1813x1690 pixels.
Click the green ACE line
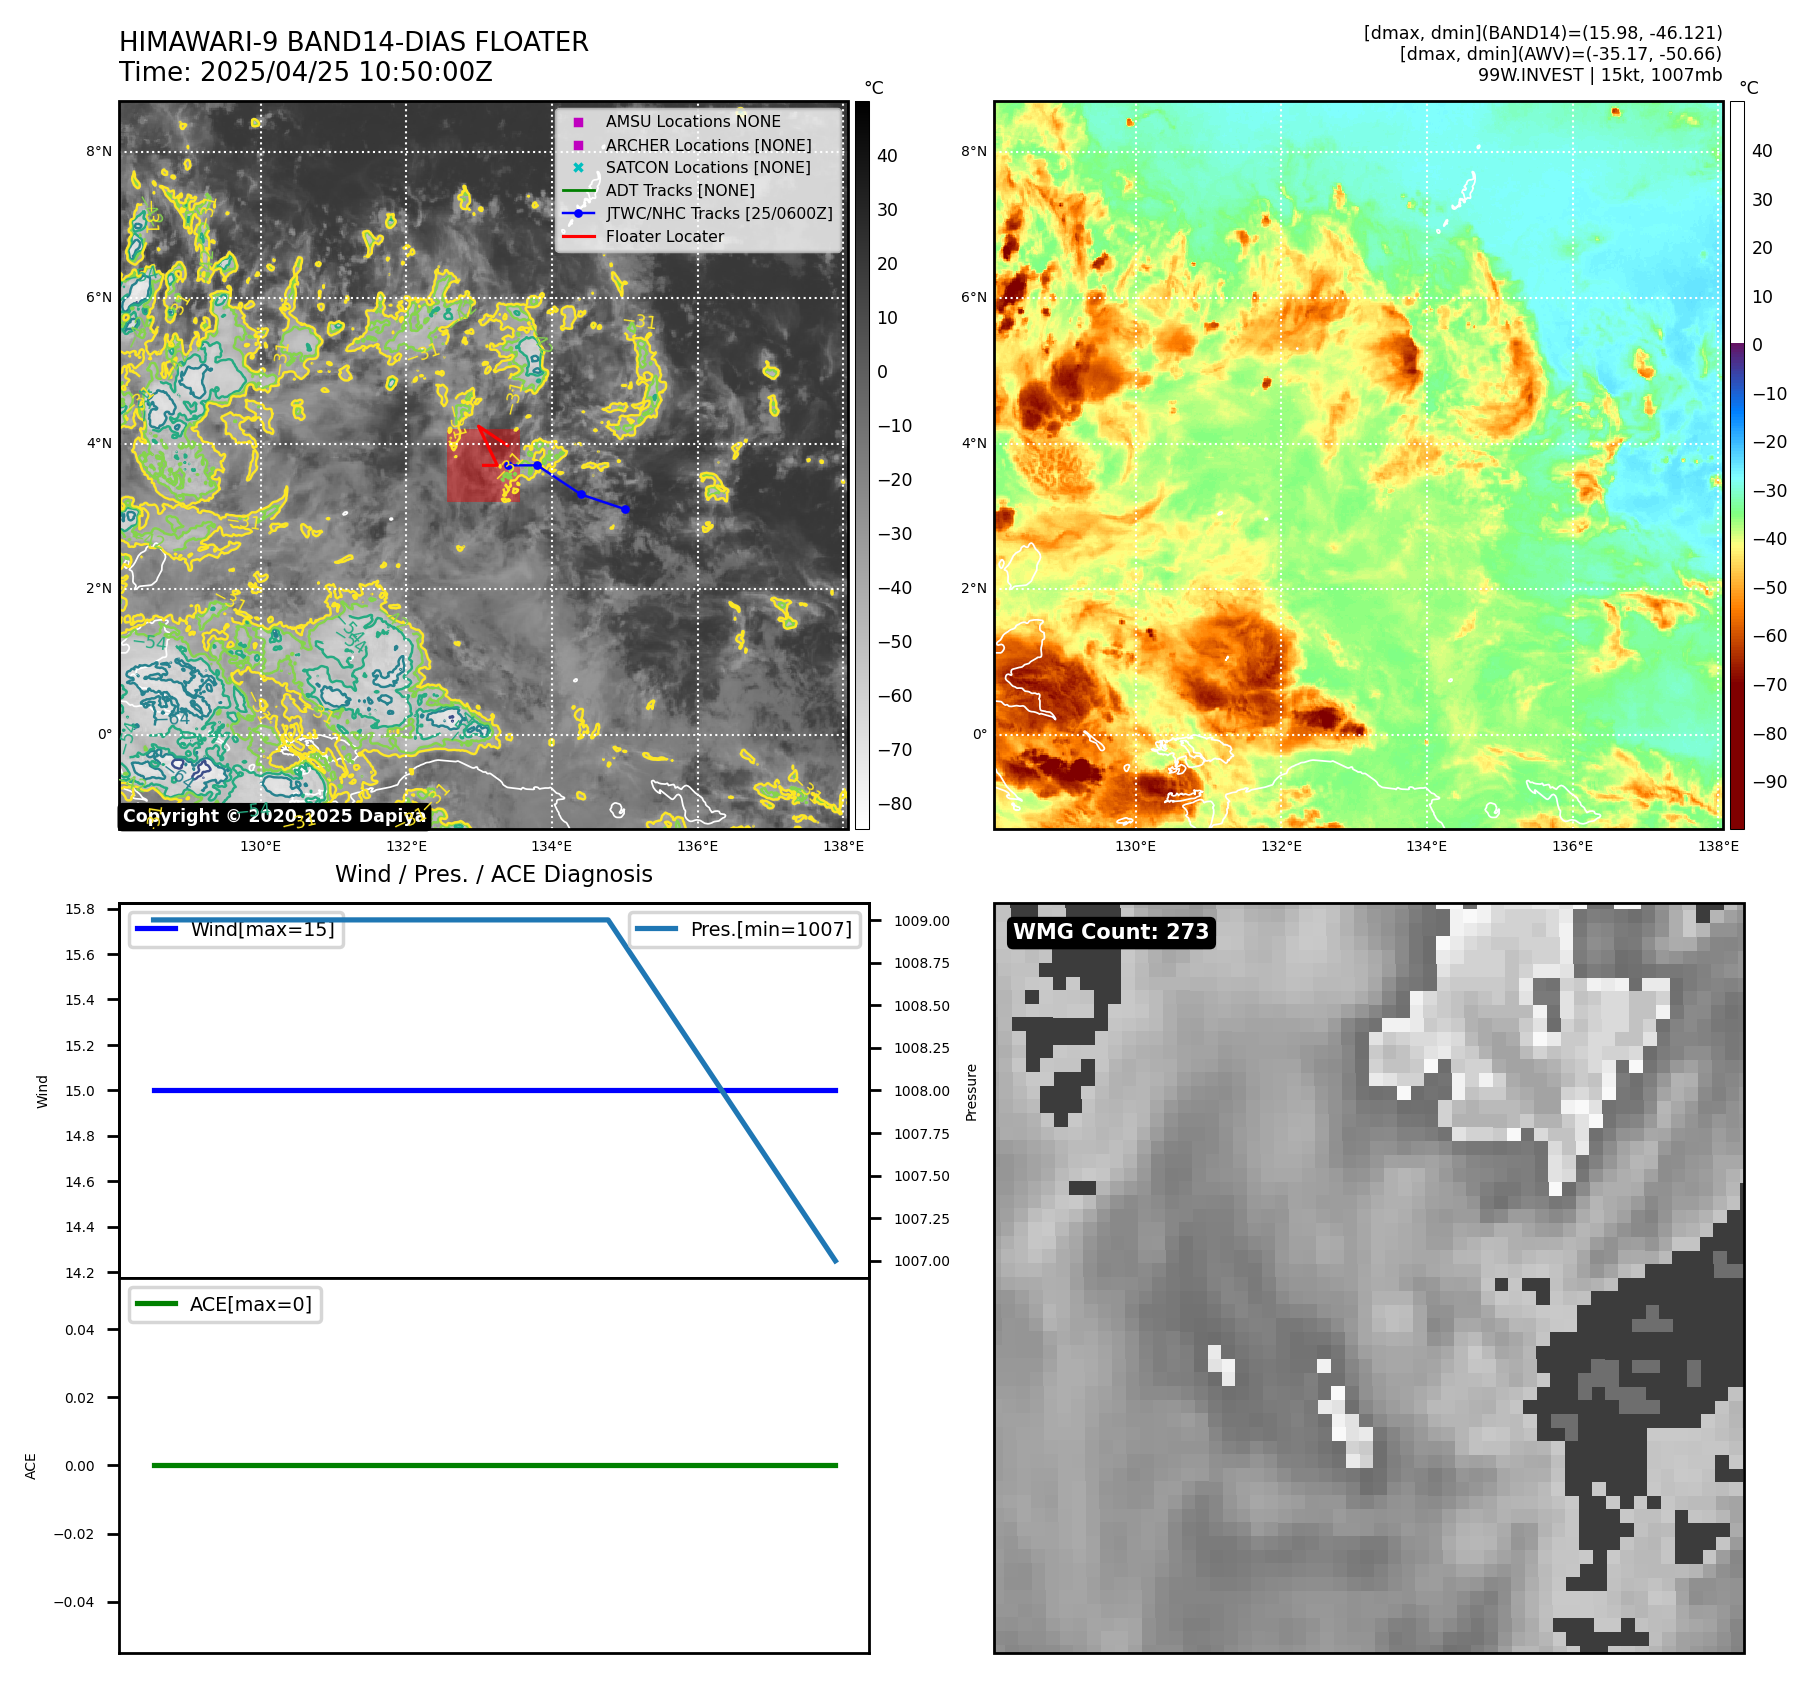click(494, 1465)
